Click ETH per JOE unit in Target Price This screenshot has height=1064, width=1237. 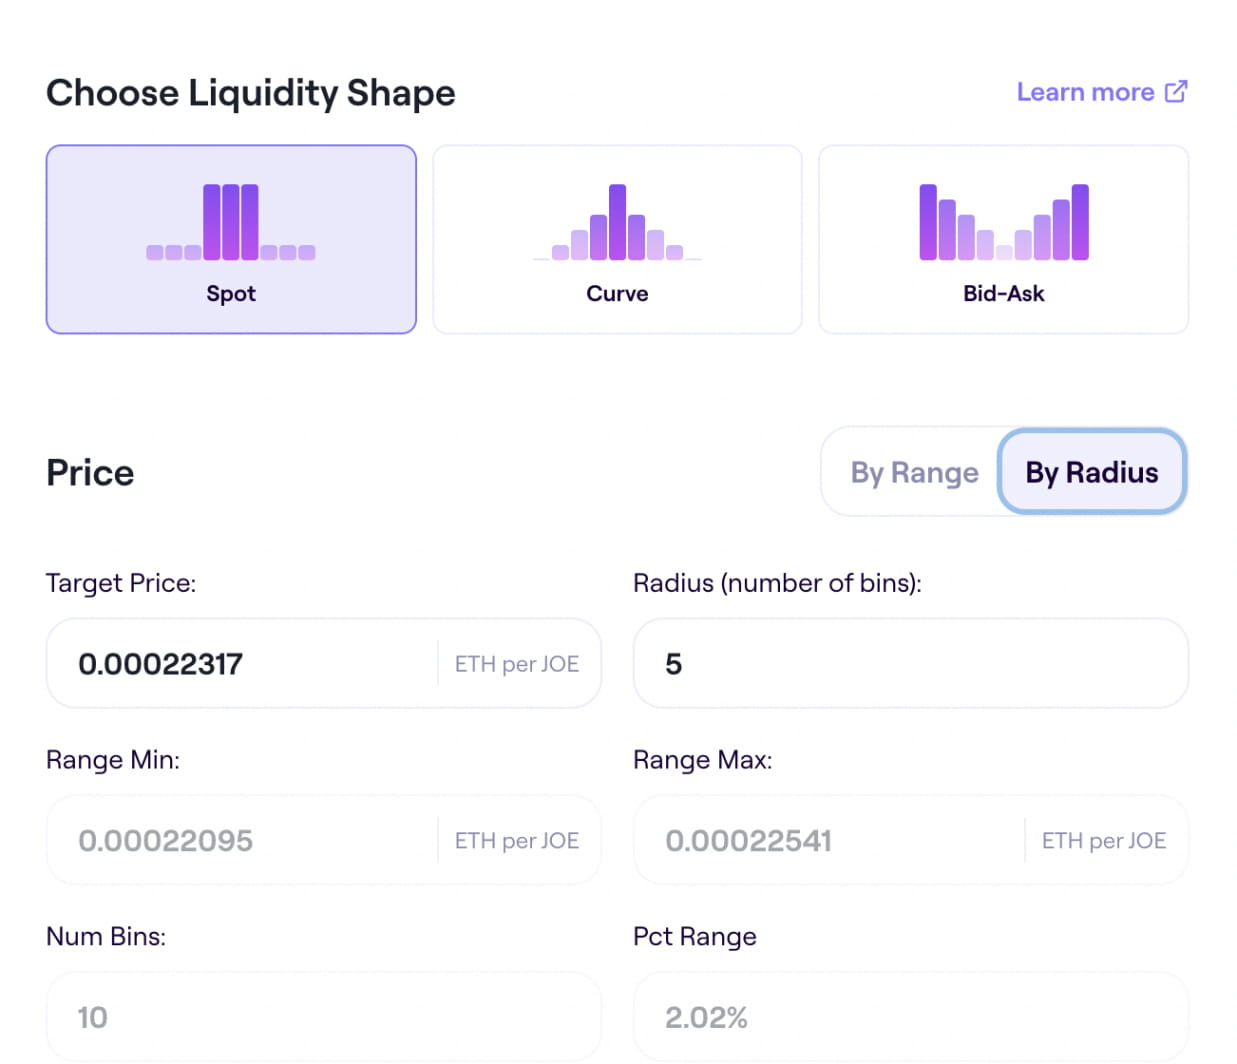point(517,664)
